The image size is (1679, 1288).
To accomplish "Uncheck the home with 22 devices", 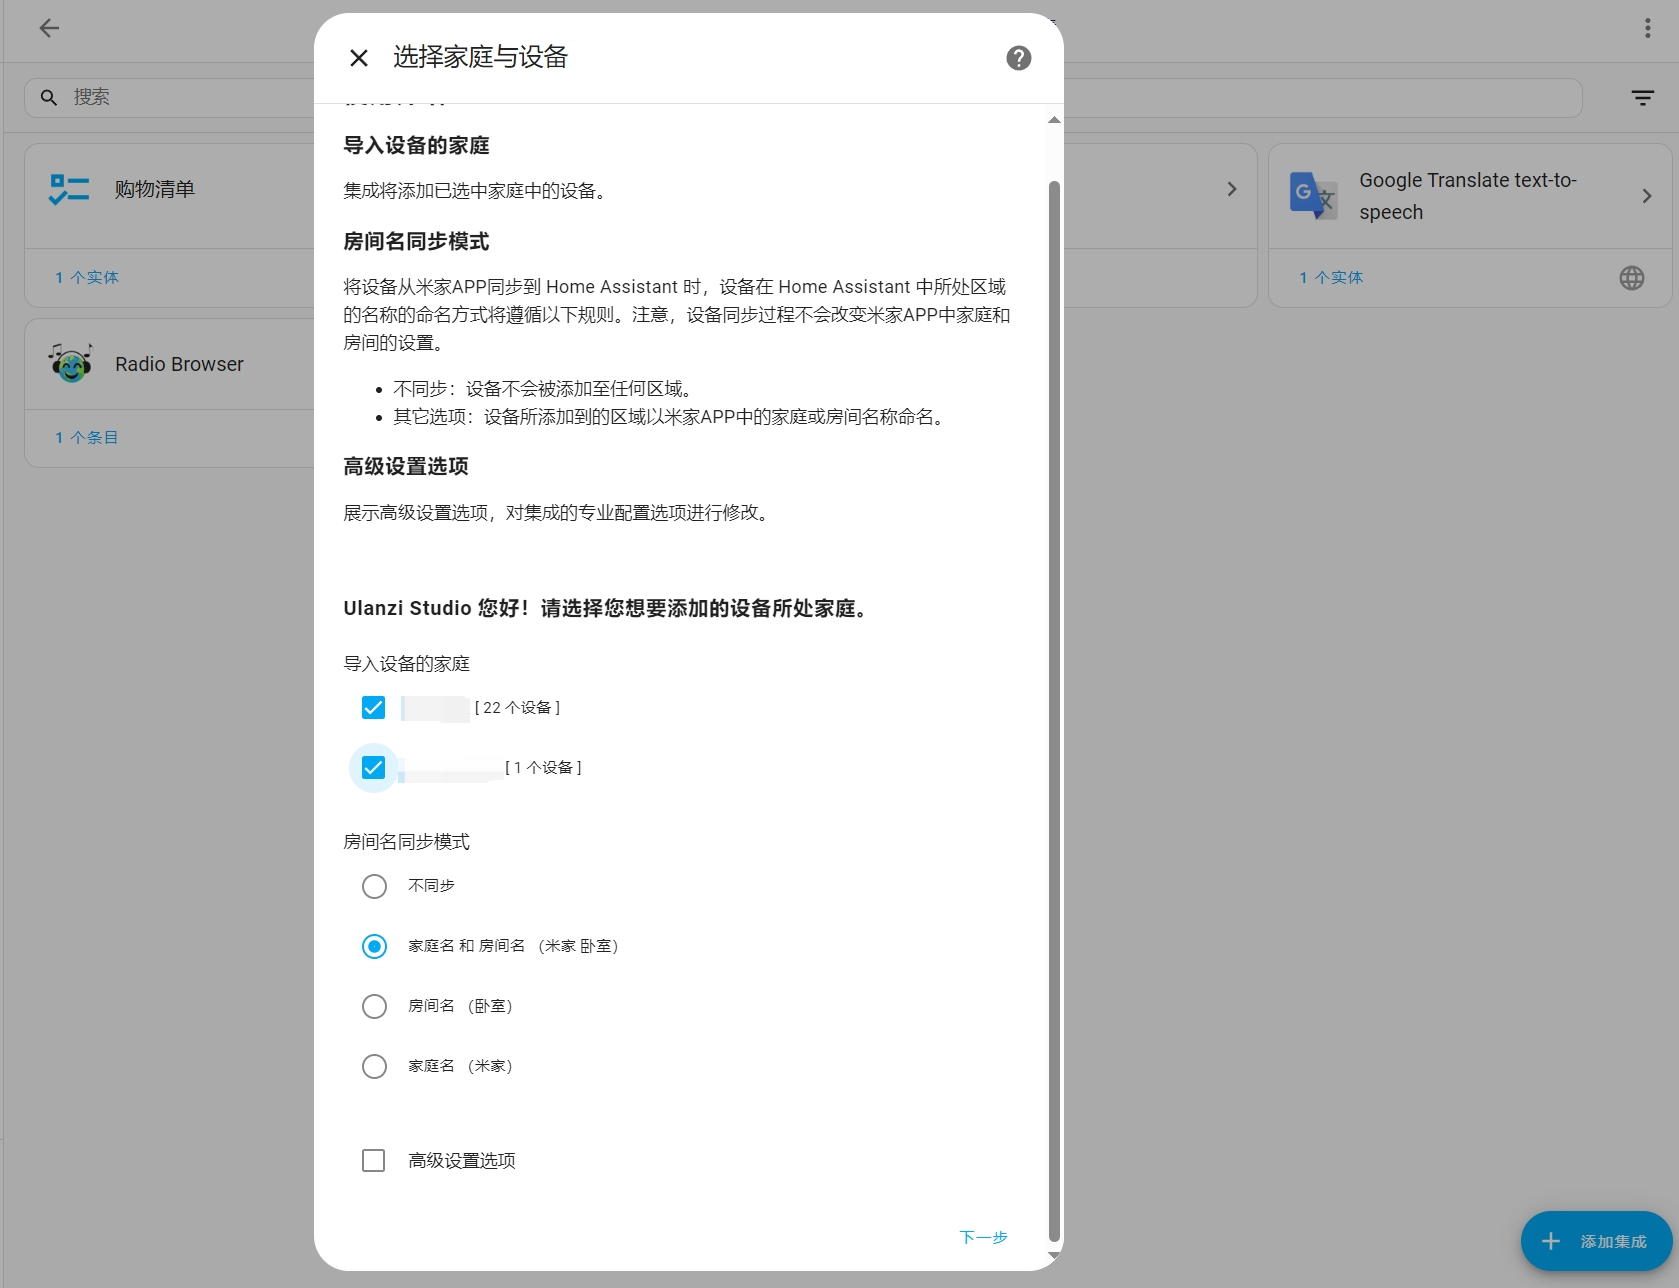I will click(373, 707).
